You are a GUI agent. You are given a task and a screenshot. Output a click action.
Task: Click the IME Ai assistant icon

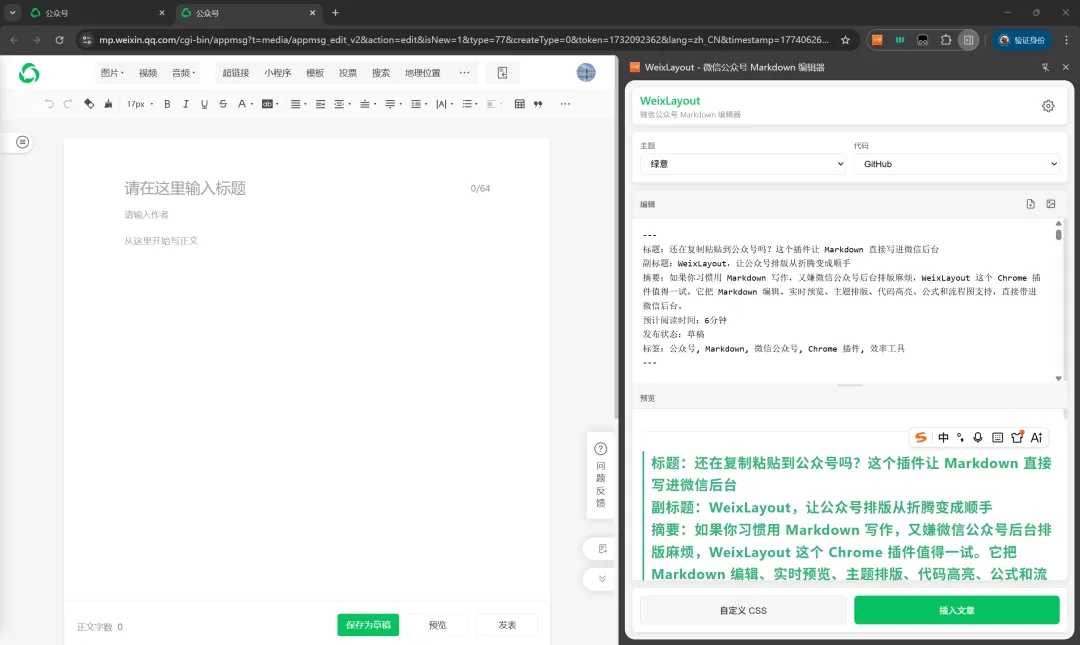[x=1036, y=438]
